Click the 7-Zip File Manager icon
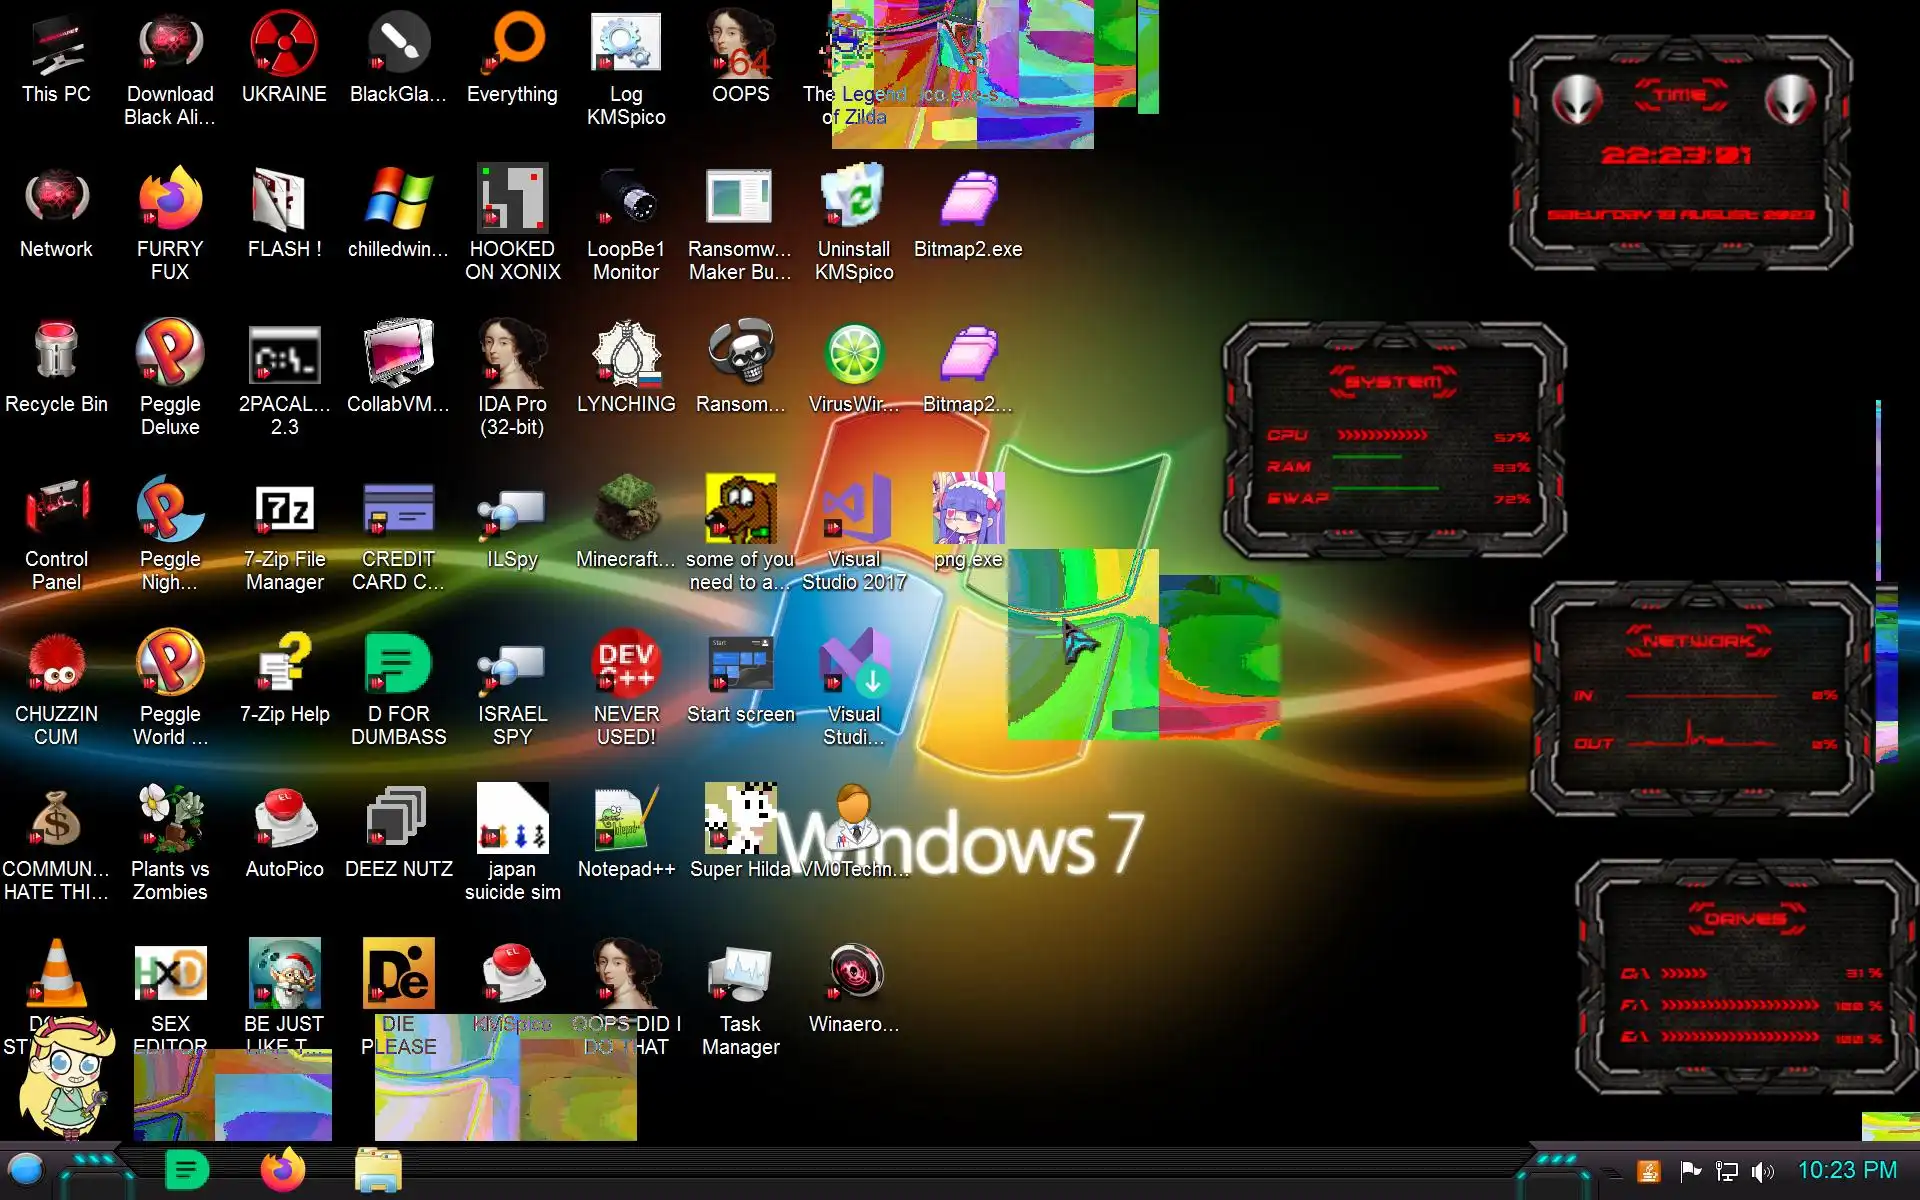 point(284,510)
